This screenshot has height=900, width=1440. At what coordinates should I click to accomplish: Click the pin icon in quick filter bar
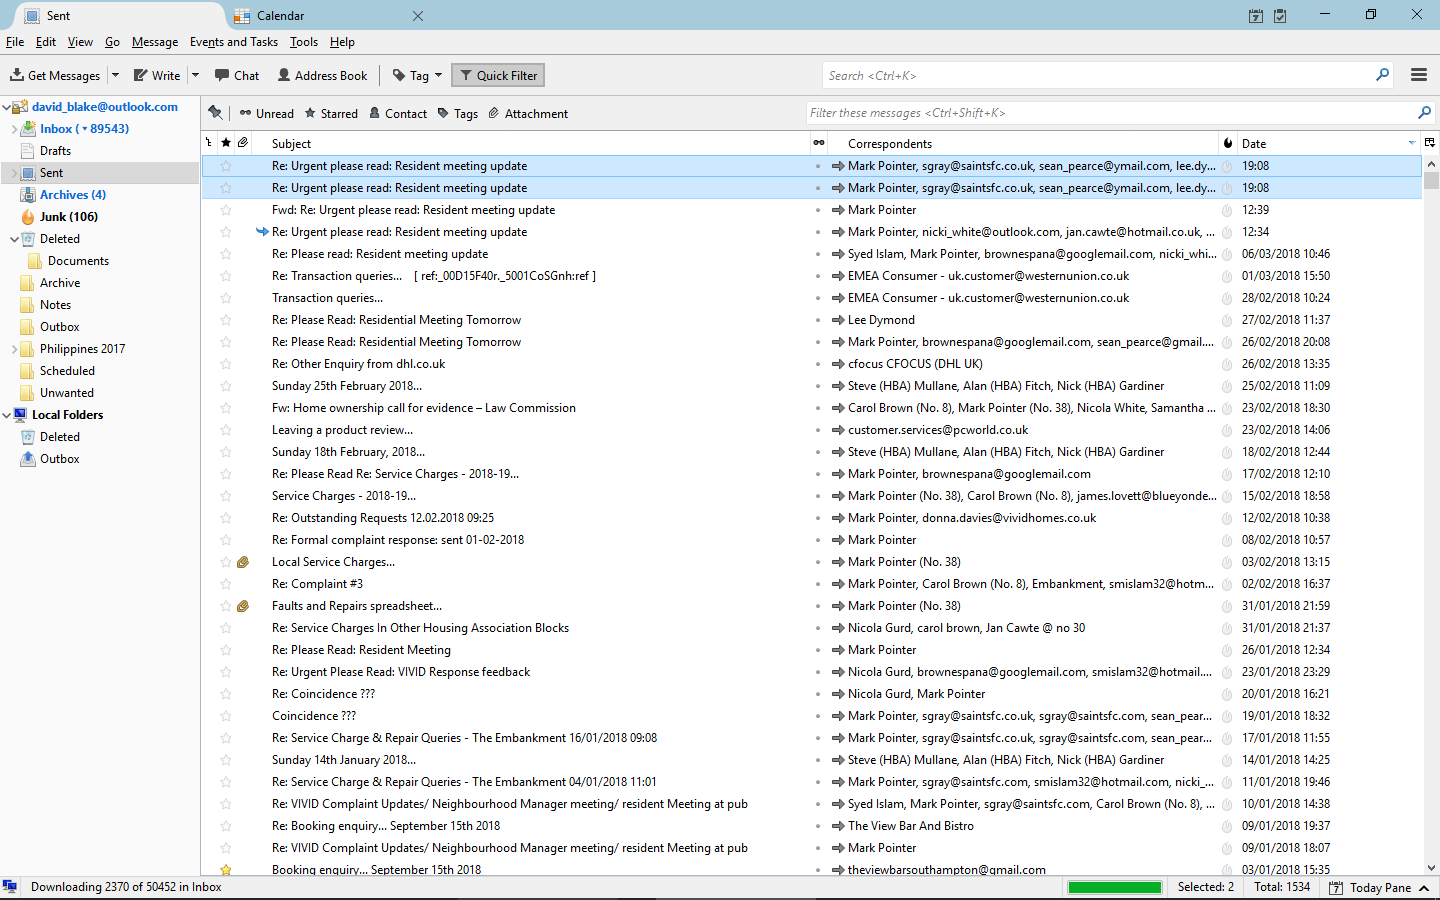(215, 113)
